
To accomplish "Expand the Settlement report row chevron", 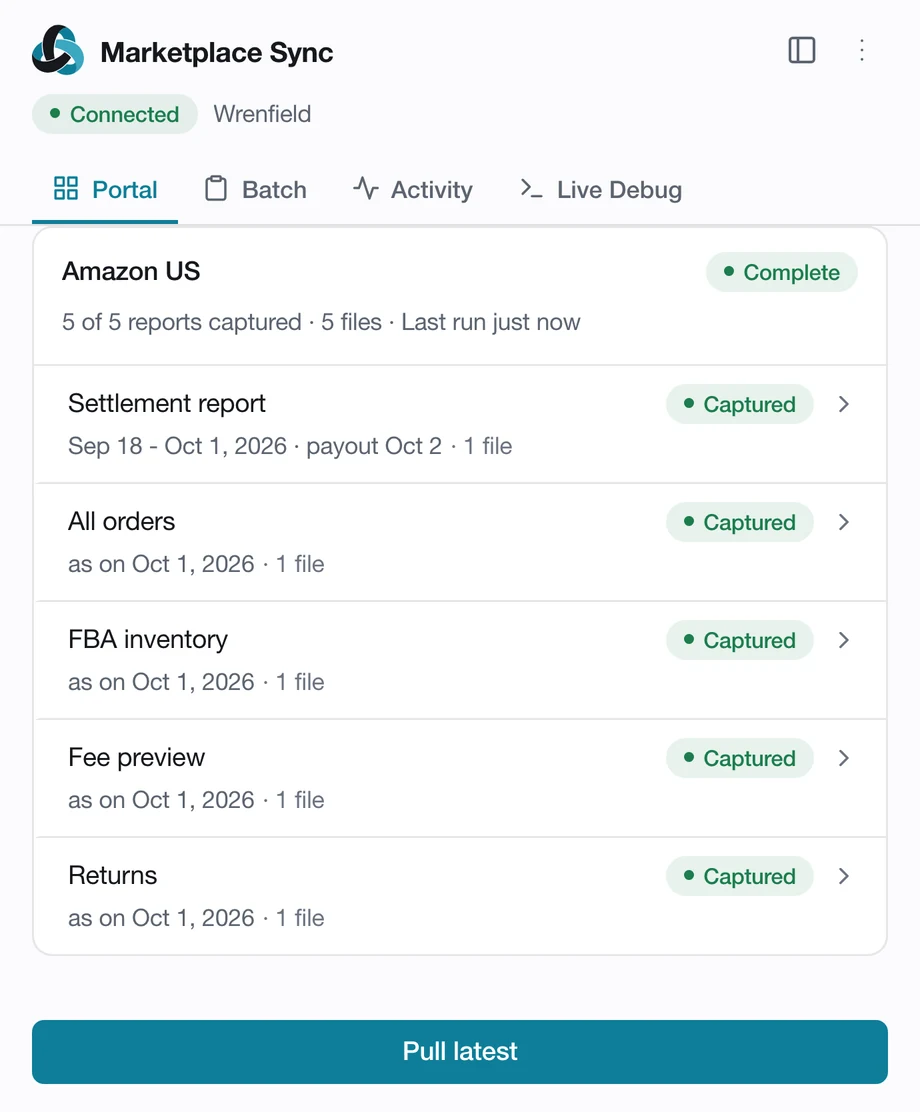I will coord(843,404).
